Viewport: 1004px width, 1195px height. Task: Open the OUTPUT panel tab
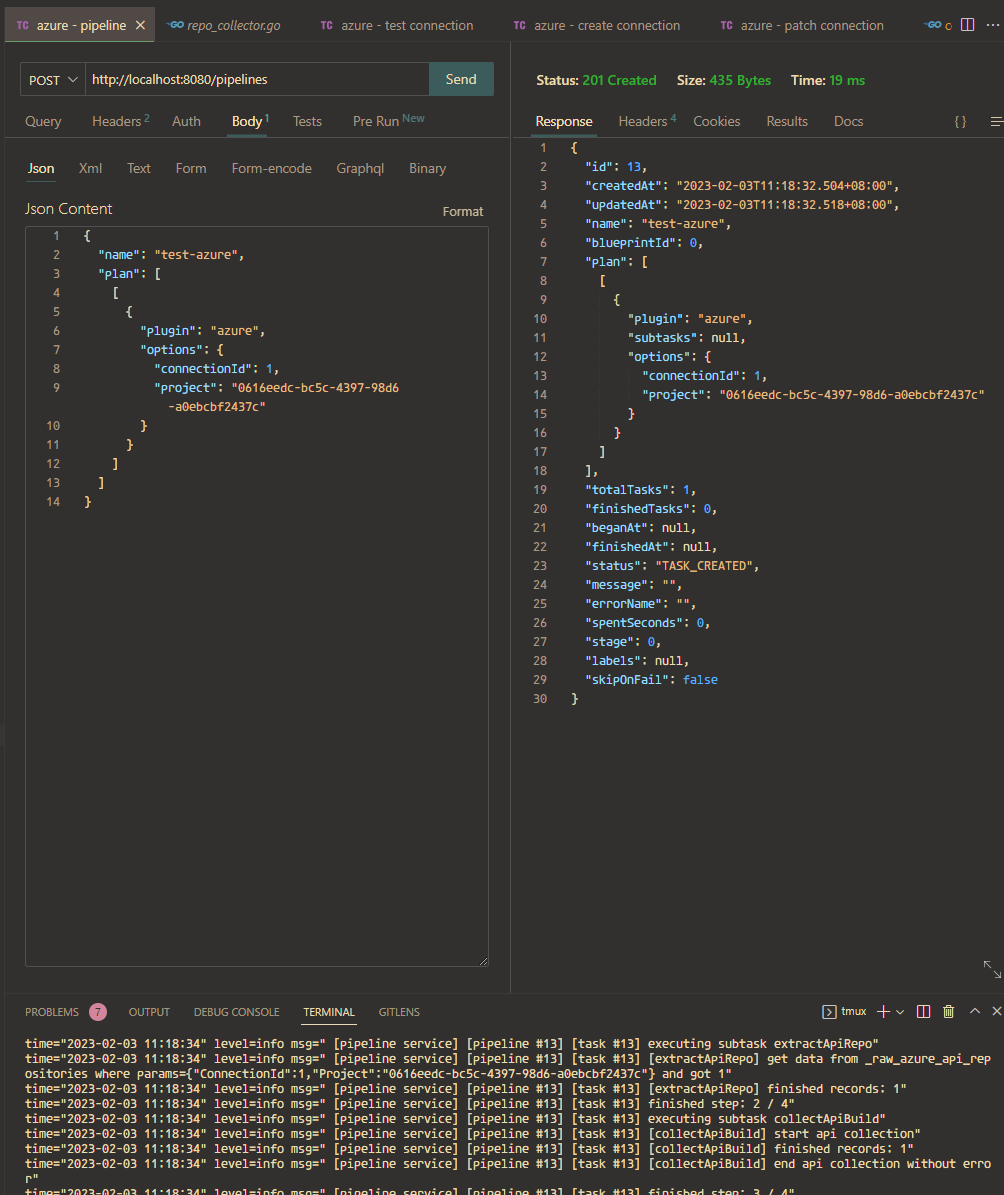point(149,1012)
